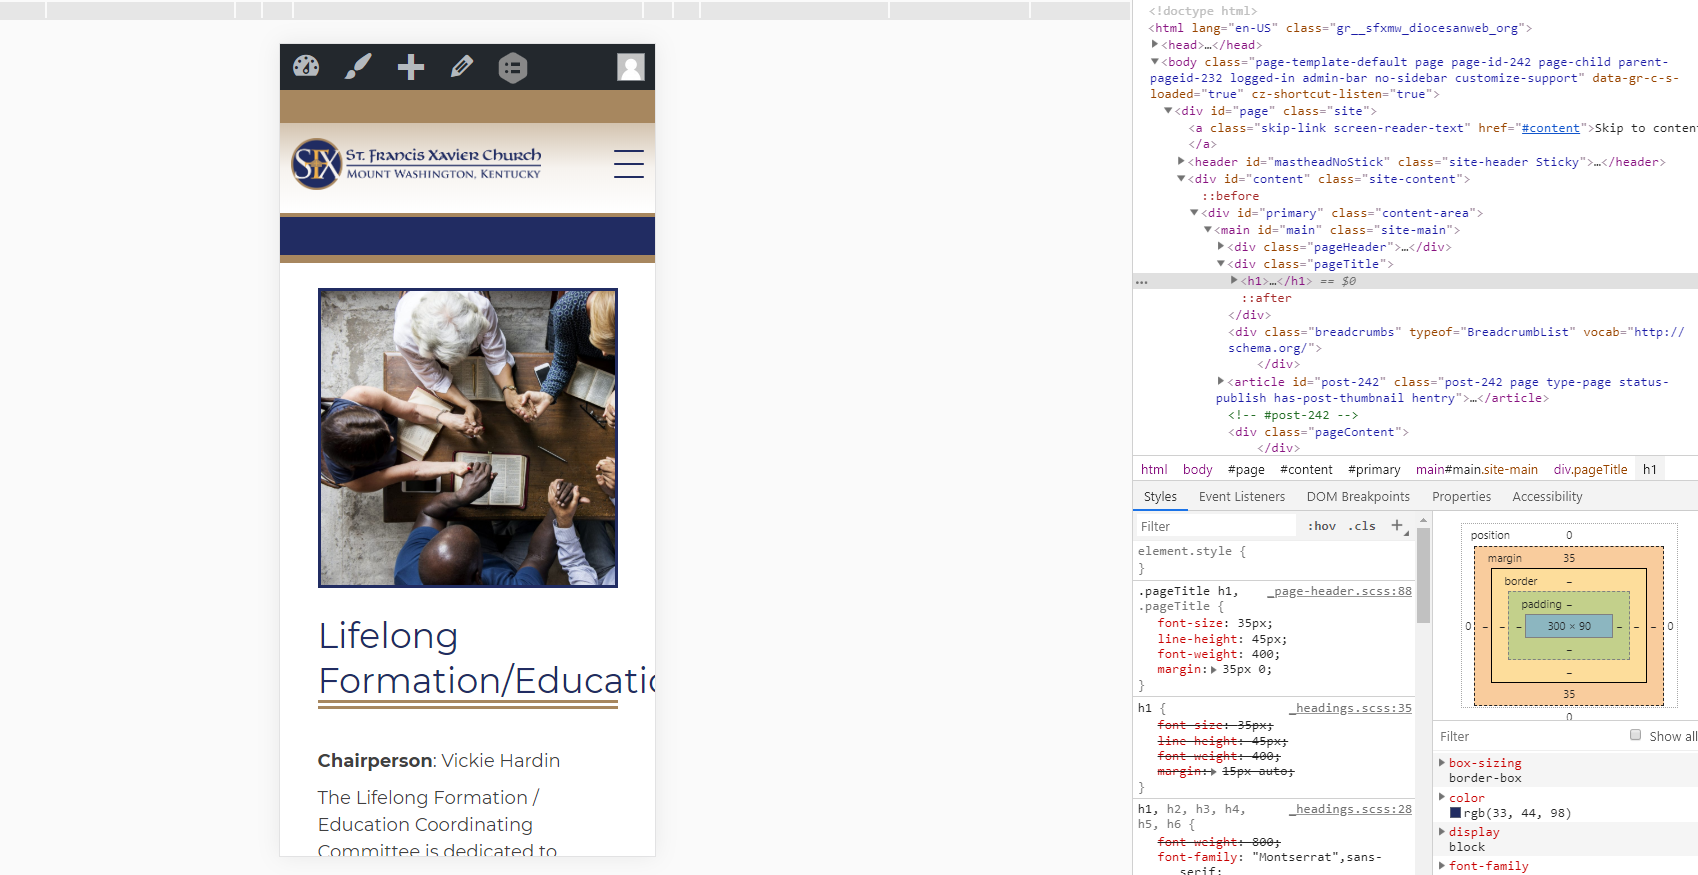
Task: Click the St. Francis Xavier Church logo
Action: coord(417,164)
